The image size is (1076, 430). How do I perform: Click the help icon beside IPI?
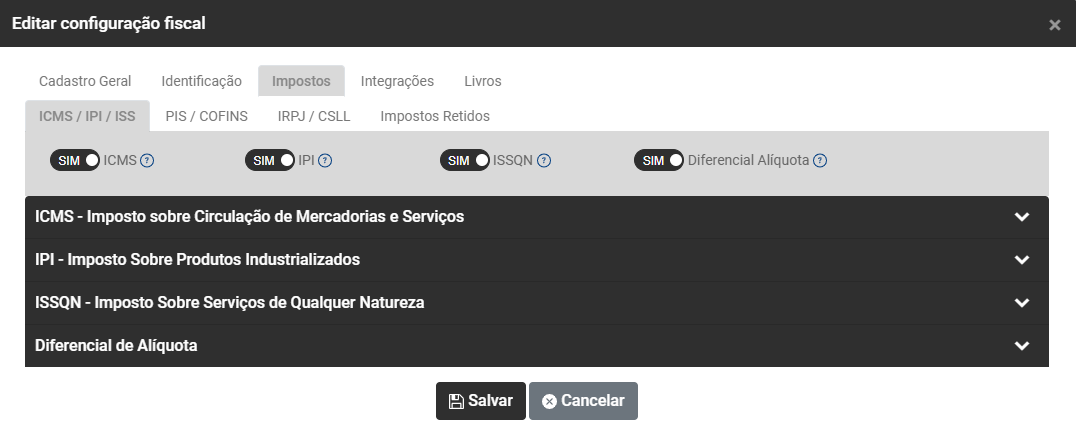[x=325, y=160]
